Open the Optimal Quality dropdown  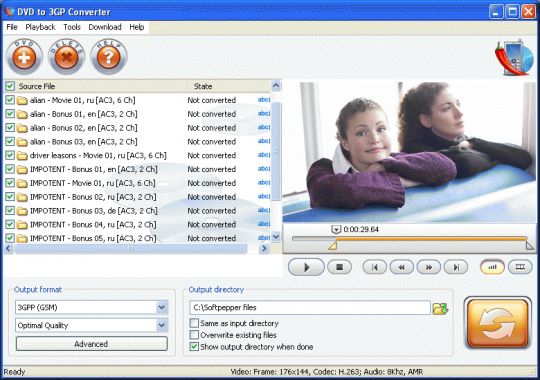[162, 325]
